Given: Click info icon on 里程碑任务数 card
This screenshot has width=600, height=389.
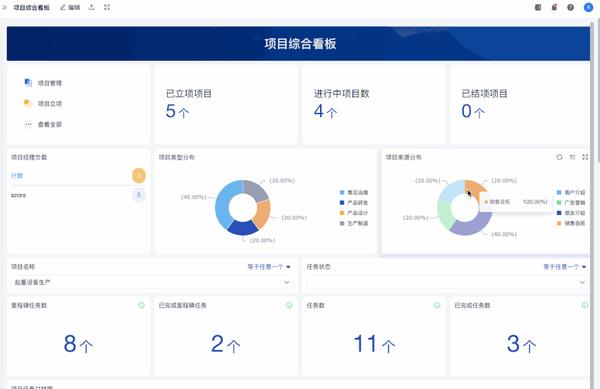Looking at the screenshot, I should pos(141,305).
